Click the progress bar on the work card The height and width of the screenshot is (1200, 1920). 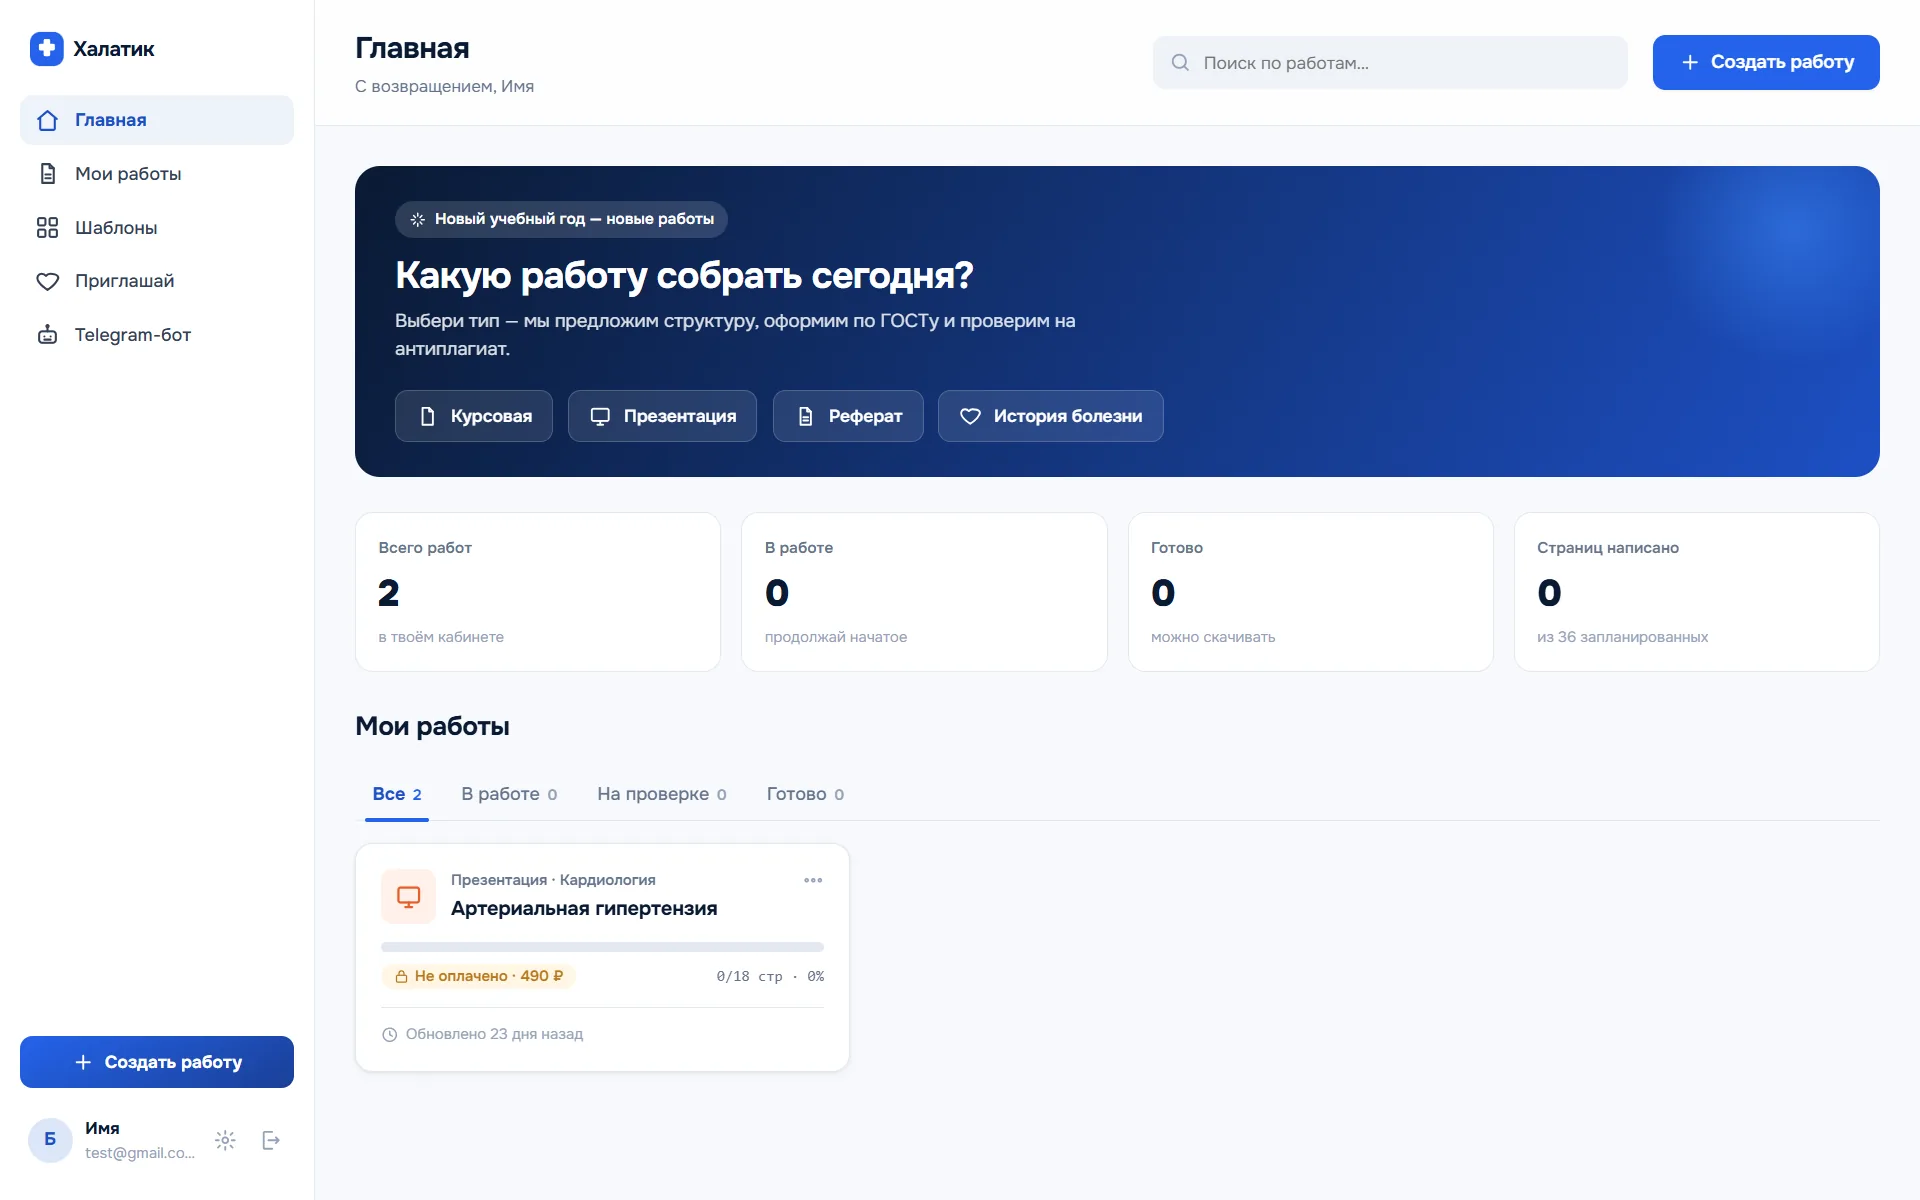[602, 946]
